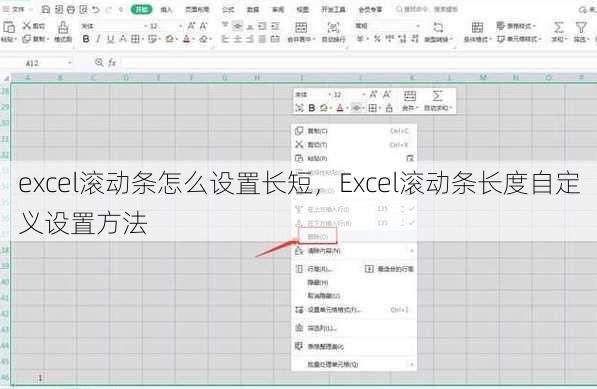Screen dimensions: 597x389
Task: Click the fx insert function icon
Action: coord(112,62)
